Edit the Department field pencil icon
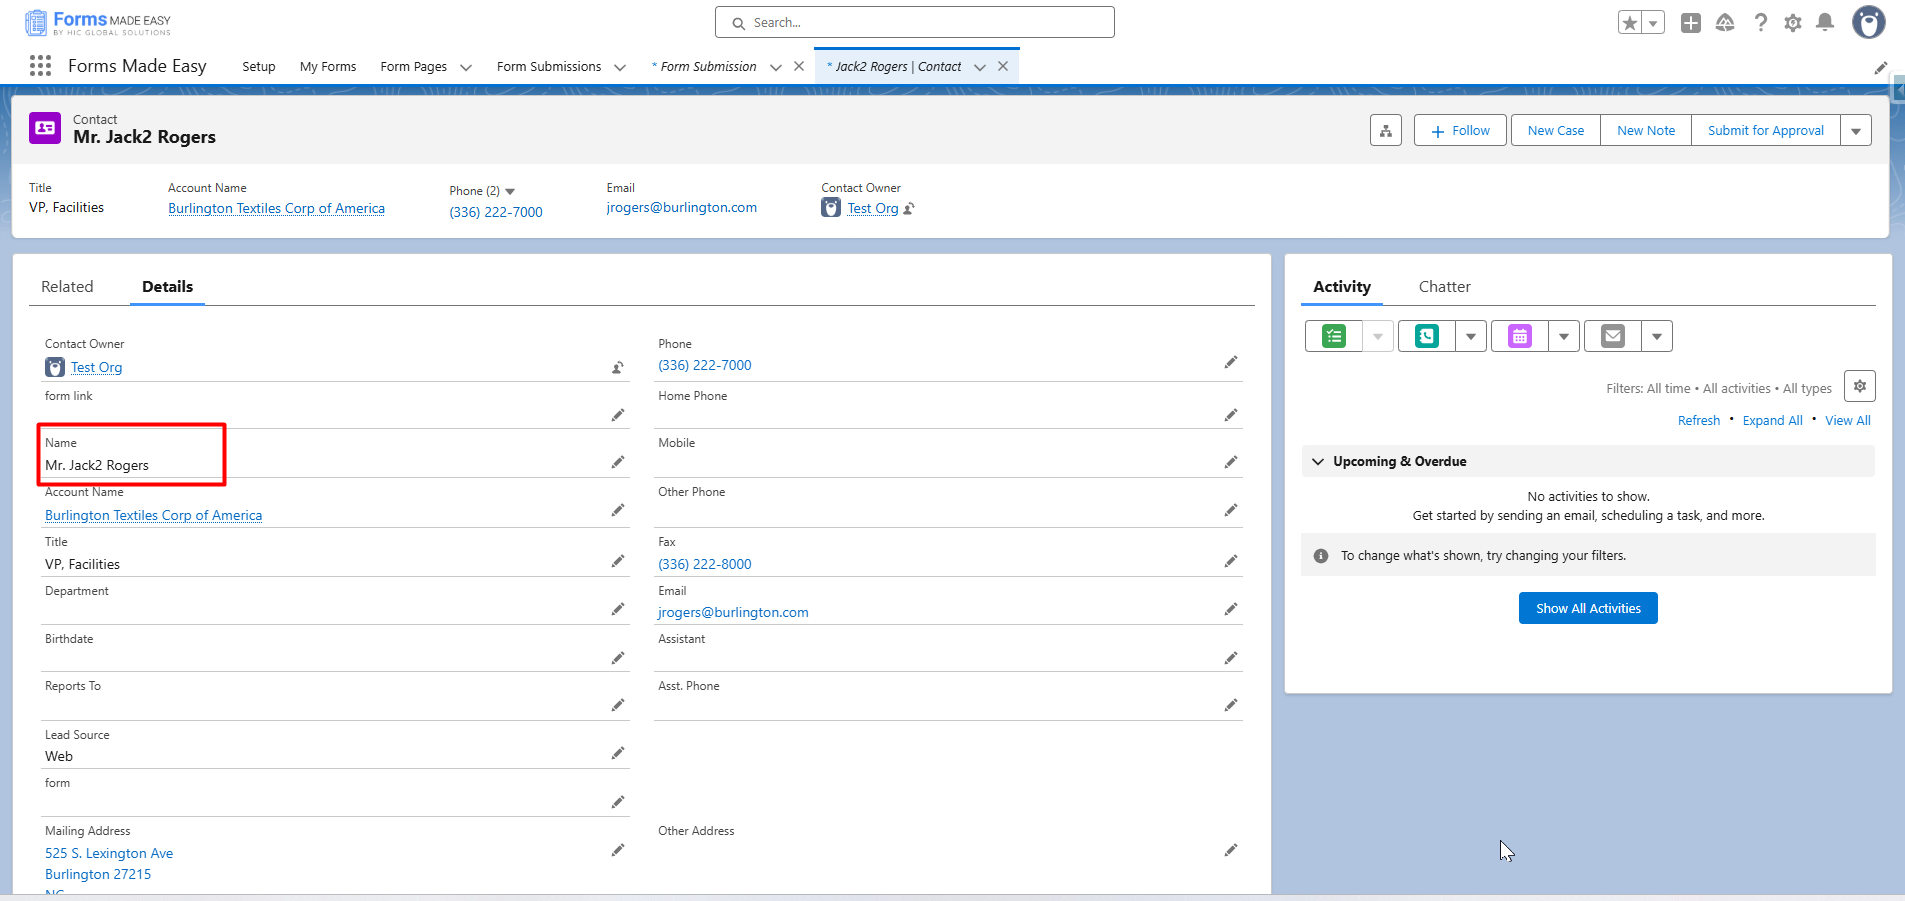Viewport: 1905px width, 901px height. (x=618, y=609)
